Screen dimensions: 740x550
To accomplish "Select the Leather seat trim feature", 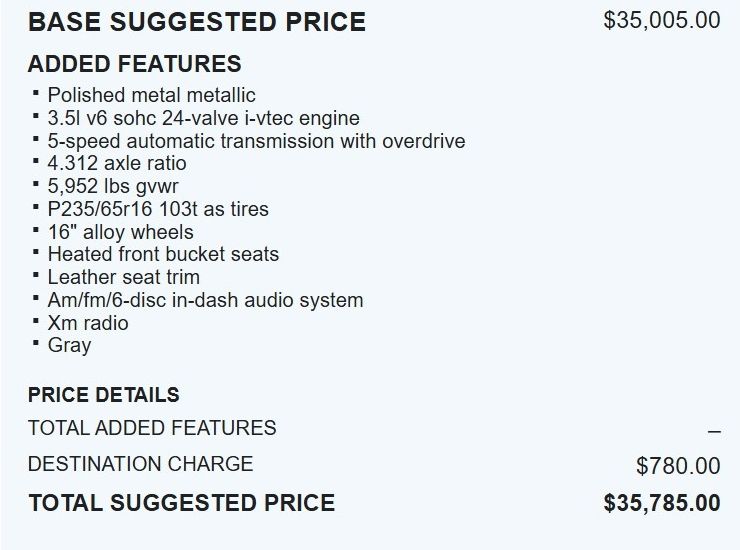I will tap(123, 277).
